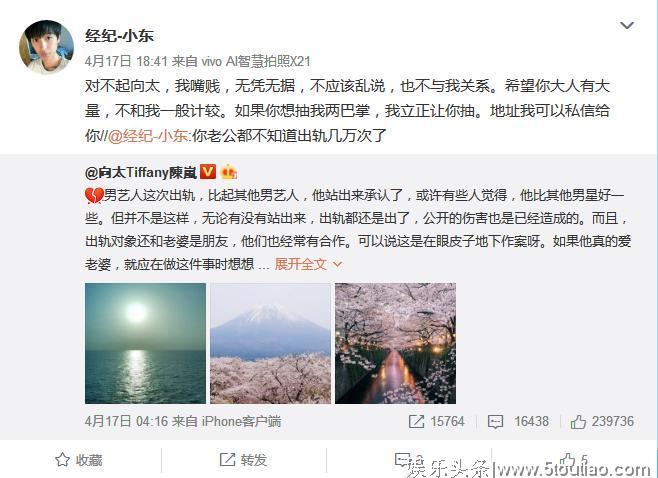Screen dimensions: 658x478
Task: Open @向太Tiffany陳嵐 profile link
Action: click(141, 172)
